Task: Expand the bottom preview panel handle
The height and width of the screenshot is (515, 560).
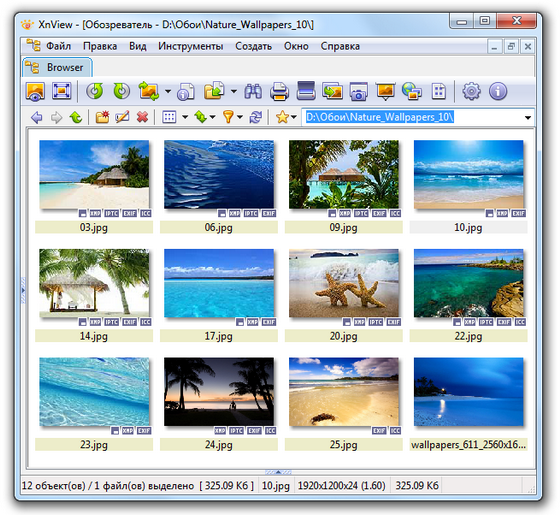Action: click(278, 472)
